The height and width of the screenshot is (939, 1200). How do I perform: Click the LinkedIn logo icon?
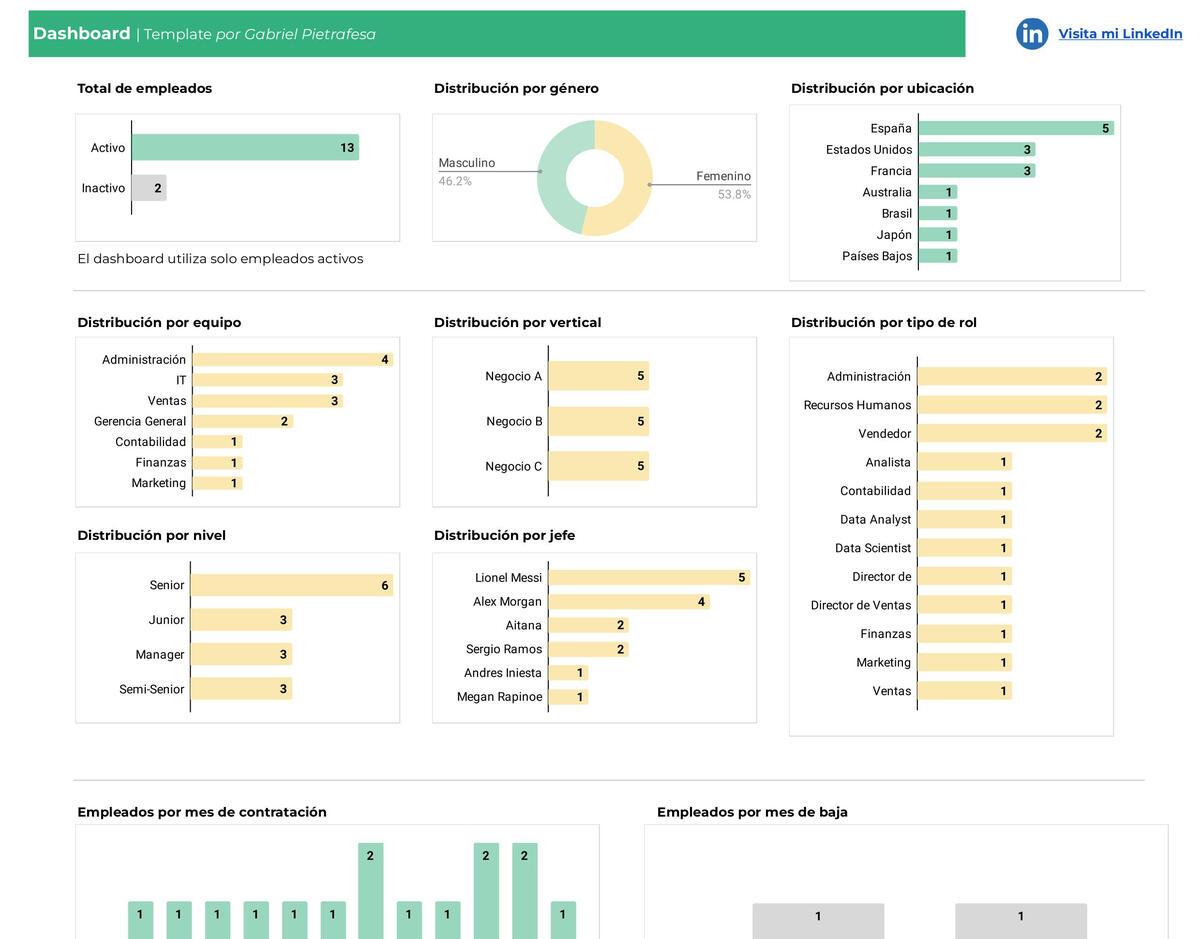click(x=1031, y=33)
